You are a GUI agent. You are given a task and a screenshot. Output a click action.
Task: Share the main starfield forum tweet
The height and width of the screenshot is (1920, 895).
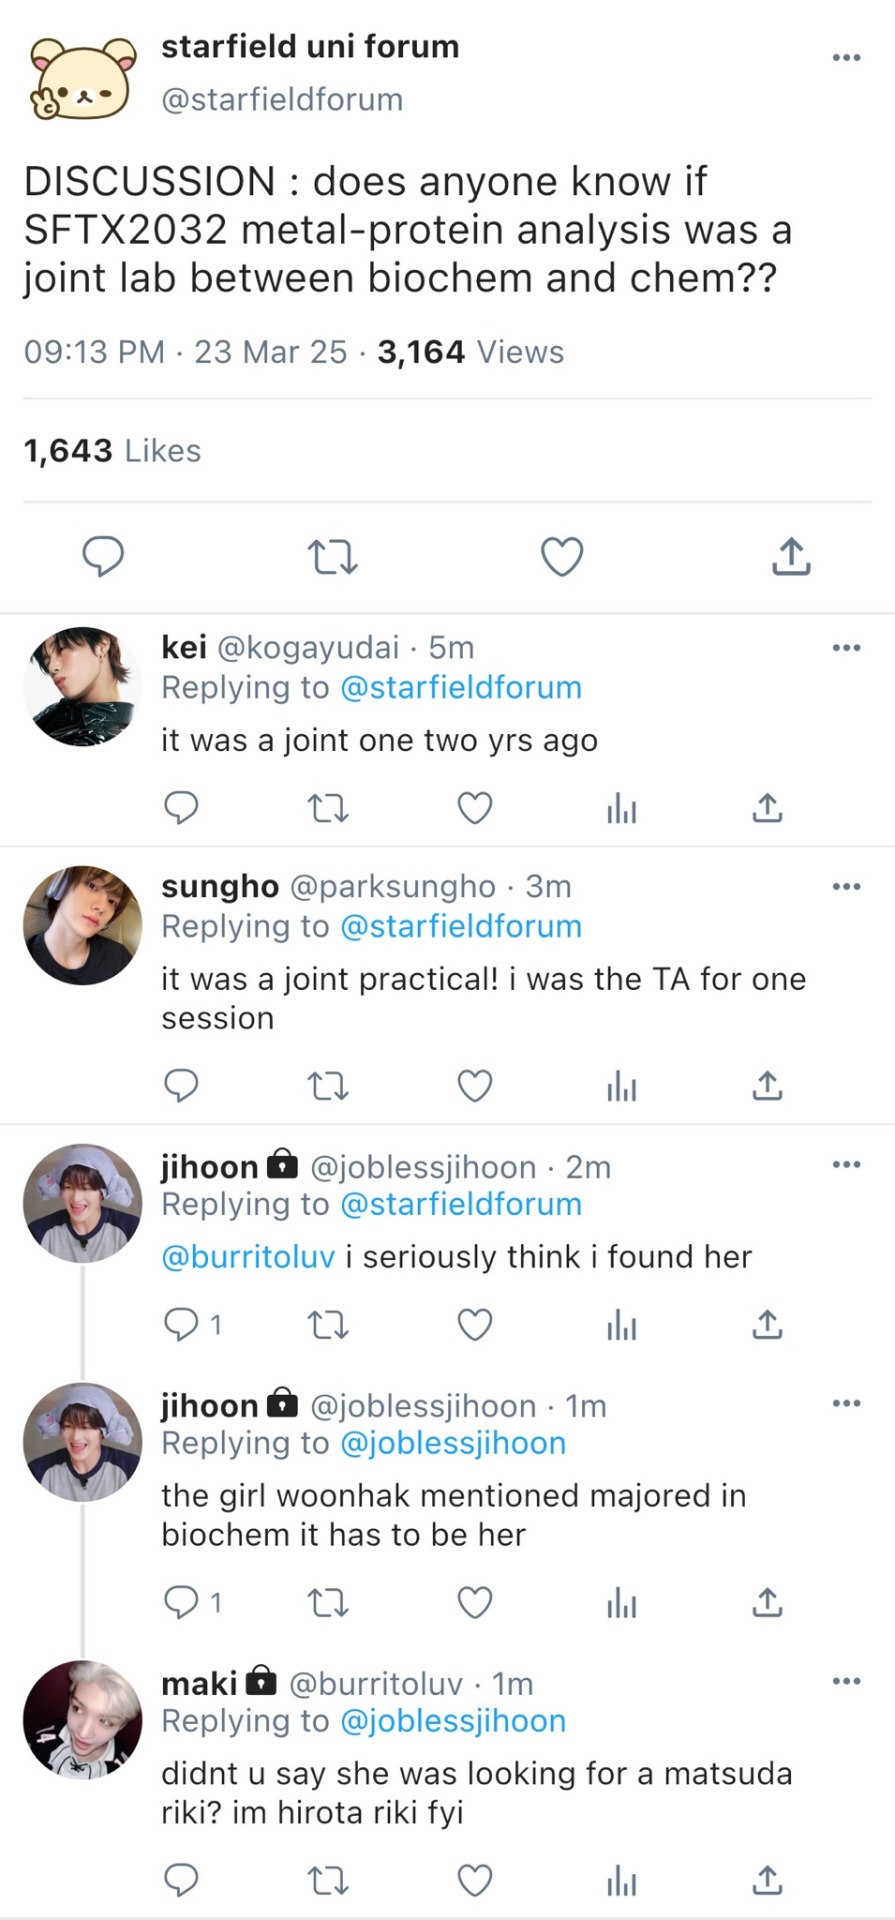tap(791, 557)
